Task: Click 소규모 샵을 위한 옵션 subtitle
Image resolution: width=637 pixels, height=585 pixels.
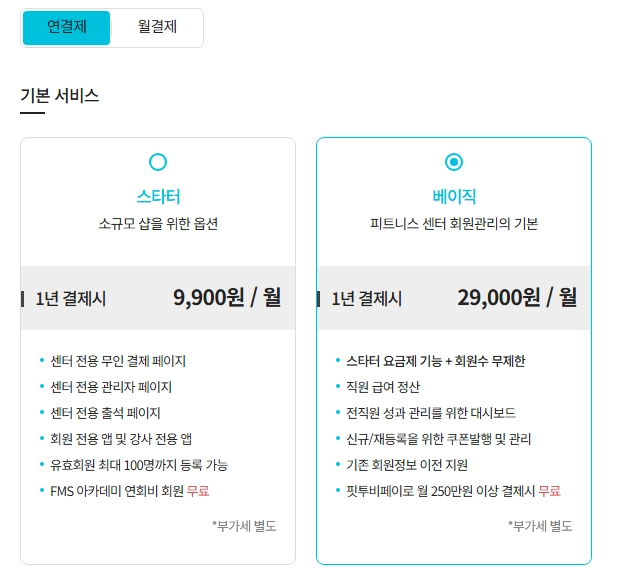Action: click(158, 223)
